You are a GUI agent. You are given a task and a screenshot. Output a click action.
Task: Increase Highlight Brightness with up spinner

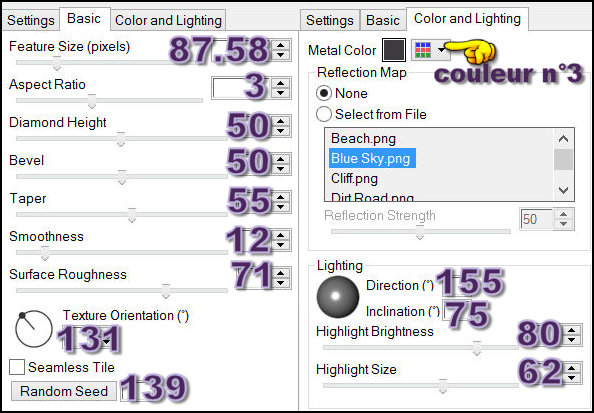point(571,330)
